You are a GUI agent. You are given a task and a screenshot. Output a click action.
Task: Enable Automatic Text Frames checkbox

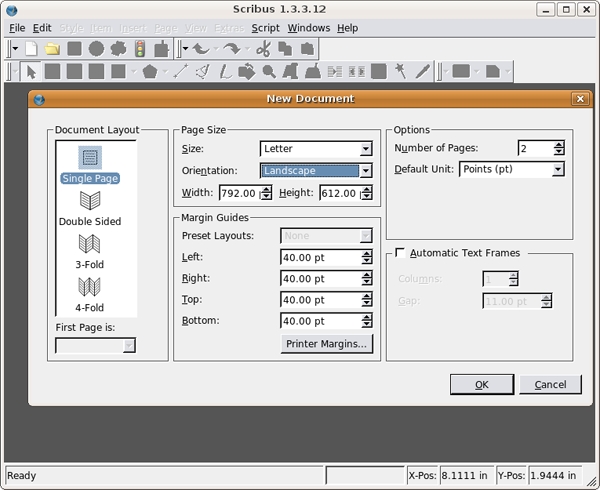(x=401, y=253)
